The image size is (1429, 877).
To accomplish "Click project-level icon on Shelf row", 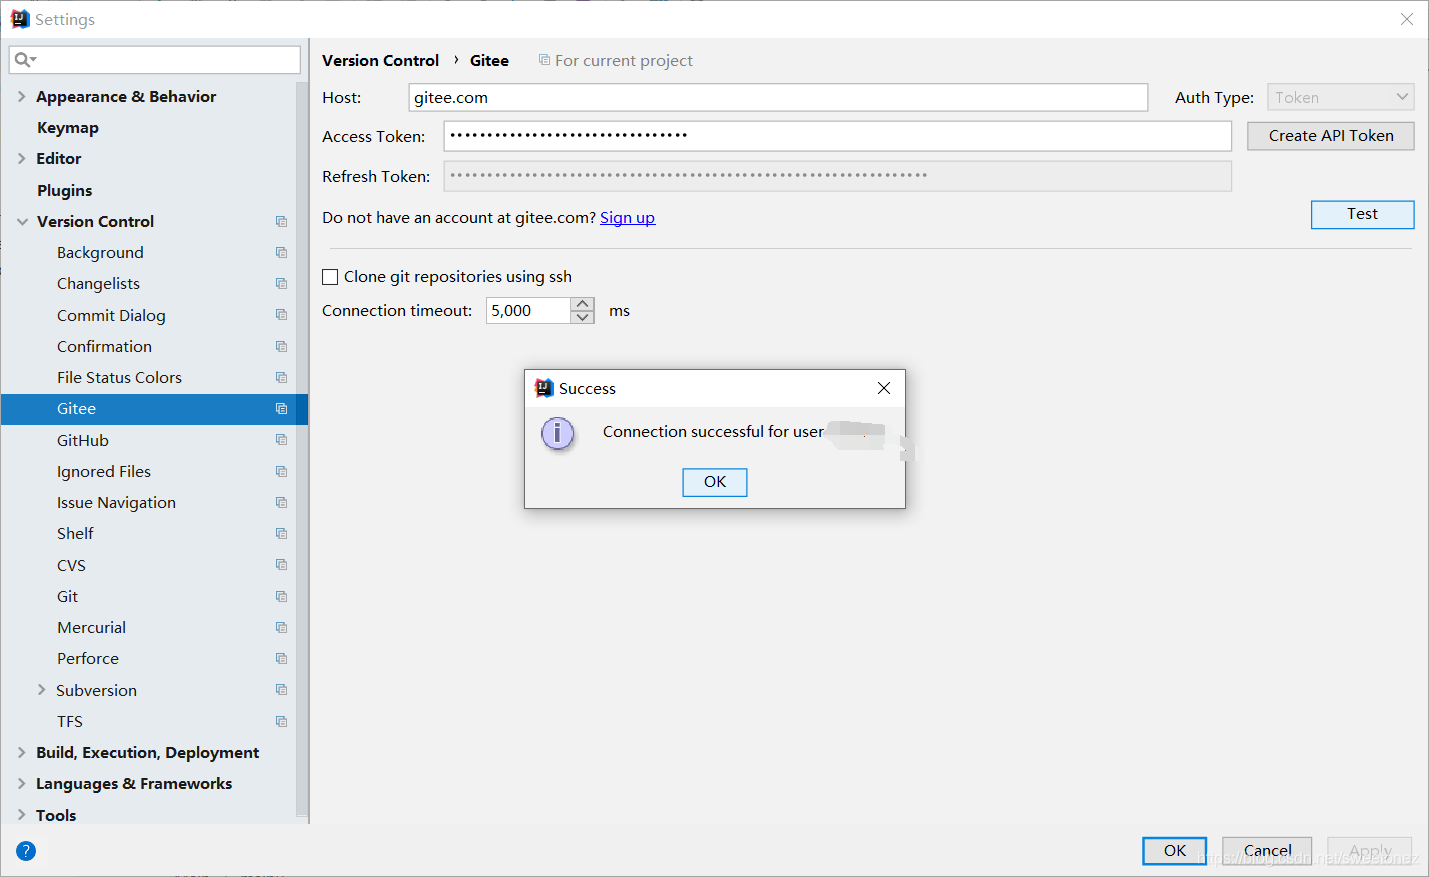I will (x=281, y=533).
